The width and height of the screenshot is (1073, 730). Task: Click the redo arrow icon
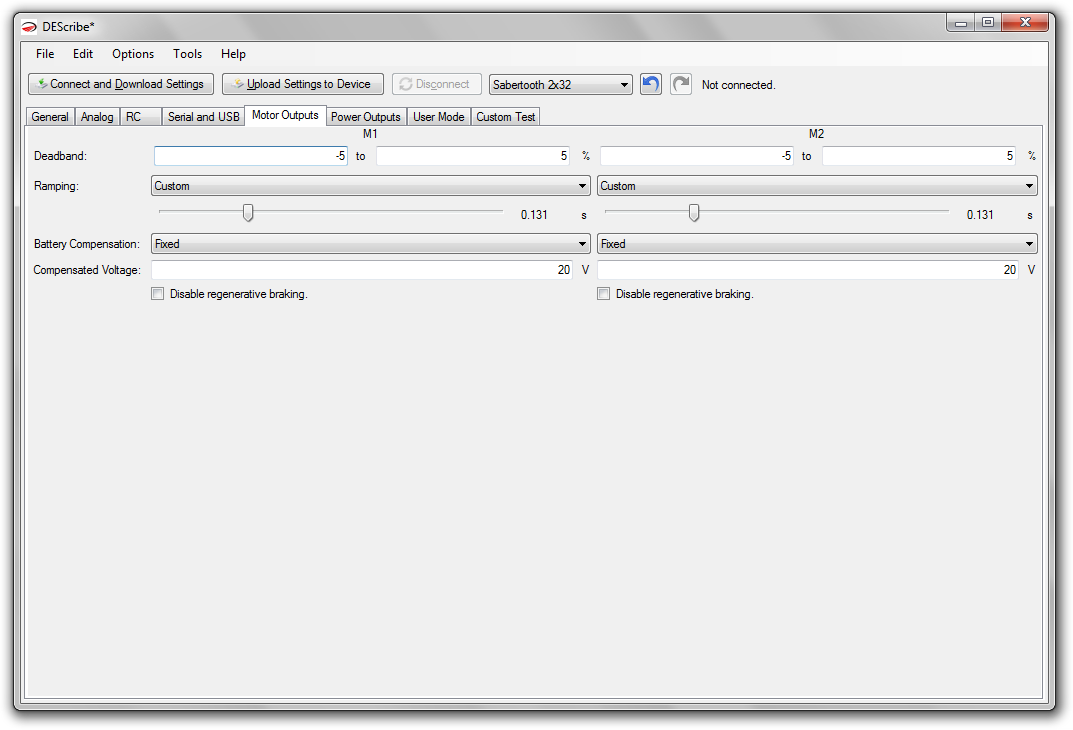pos(681,85)
